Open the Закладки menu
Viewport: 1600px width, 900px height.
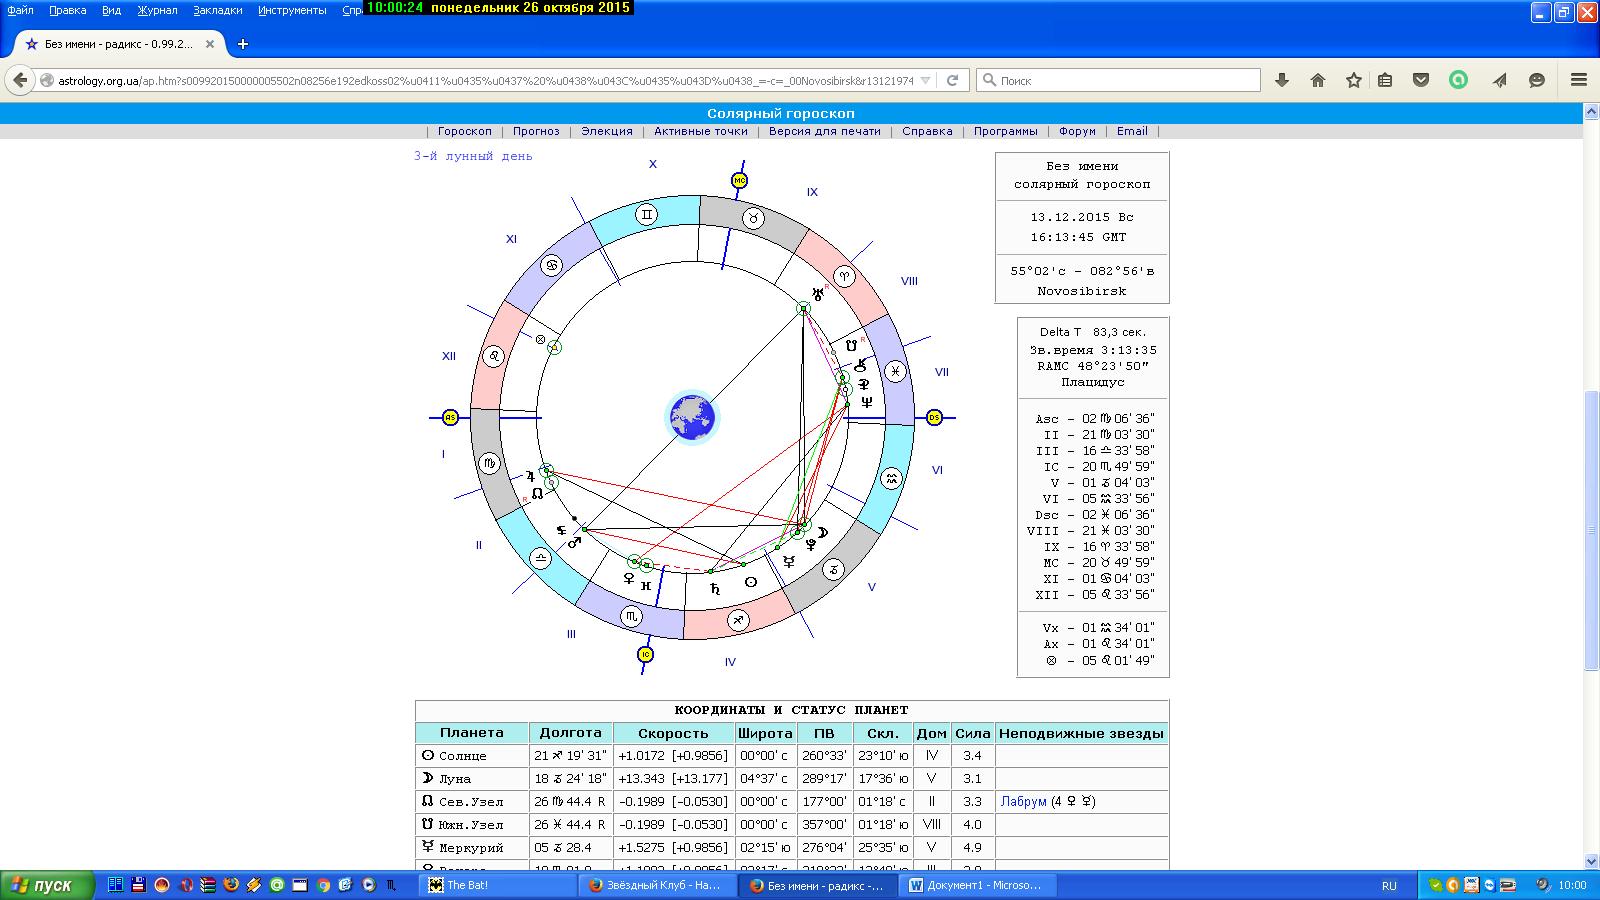point(217,10)
